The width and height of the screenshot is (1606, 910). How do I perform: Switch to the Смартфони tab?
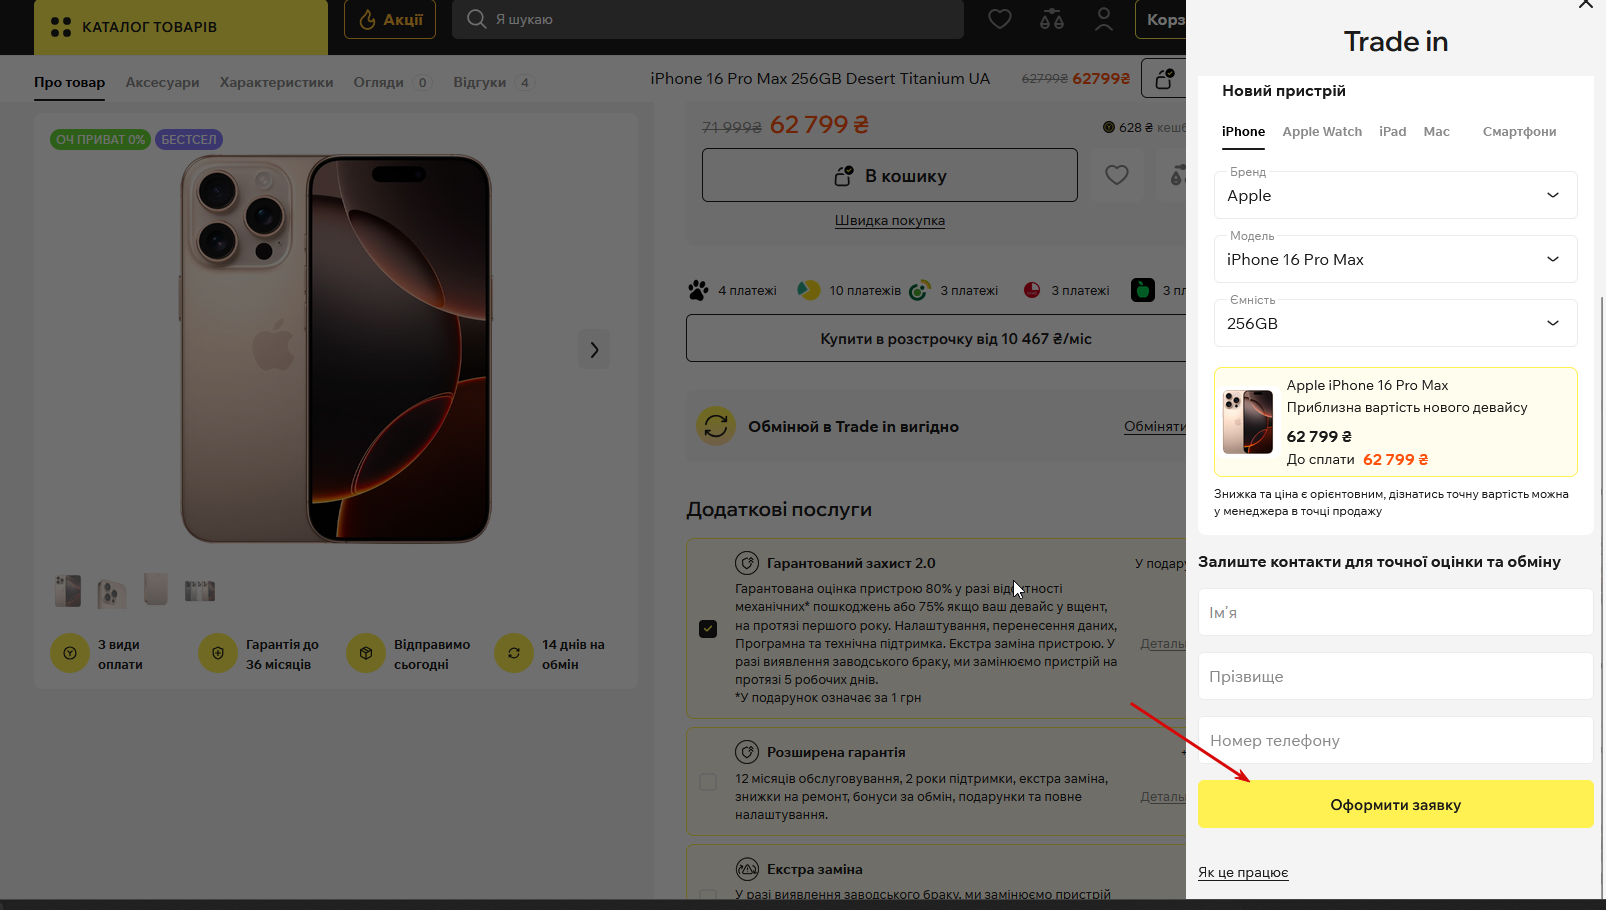1520,132
